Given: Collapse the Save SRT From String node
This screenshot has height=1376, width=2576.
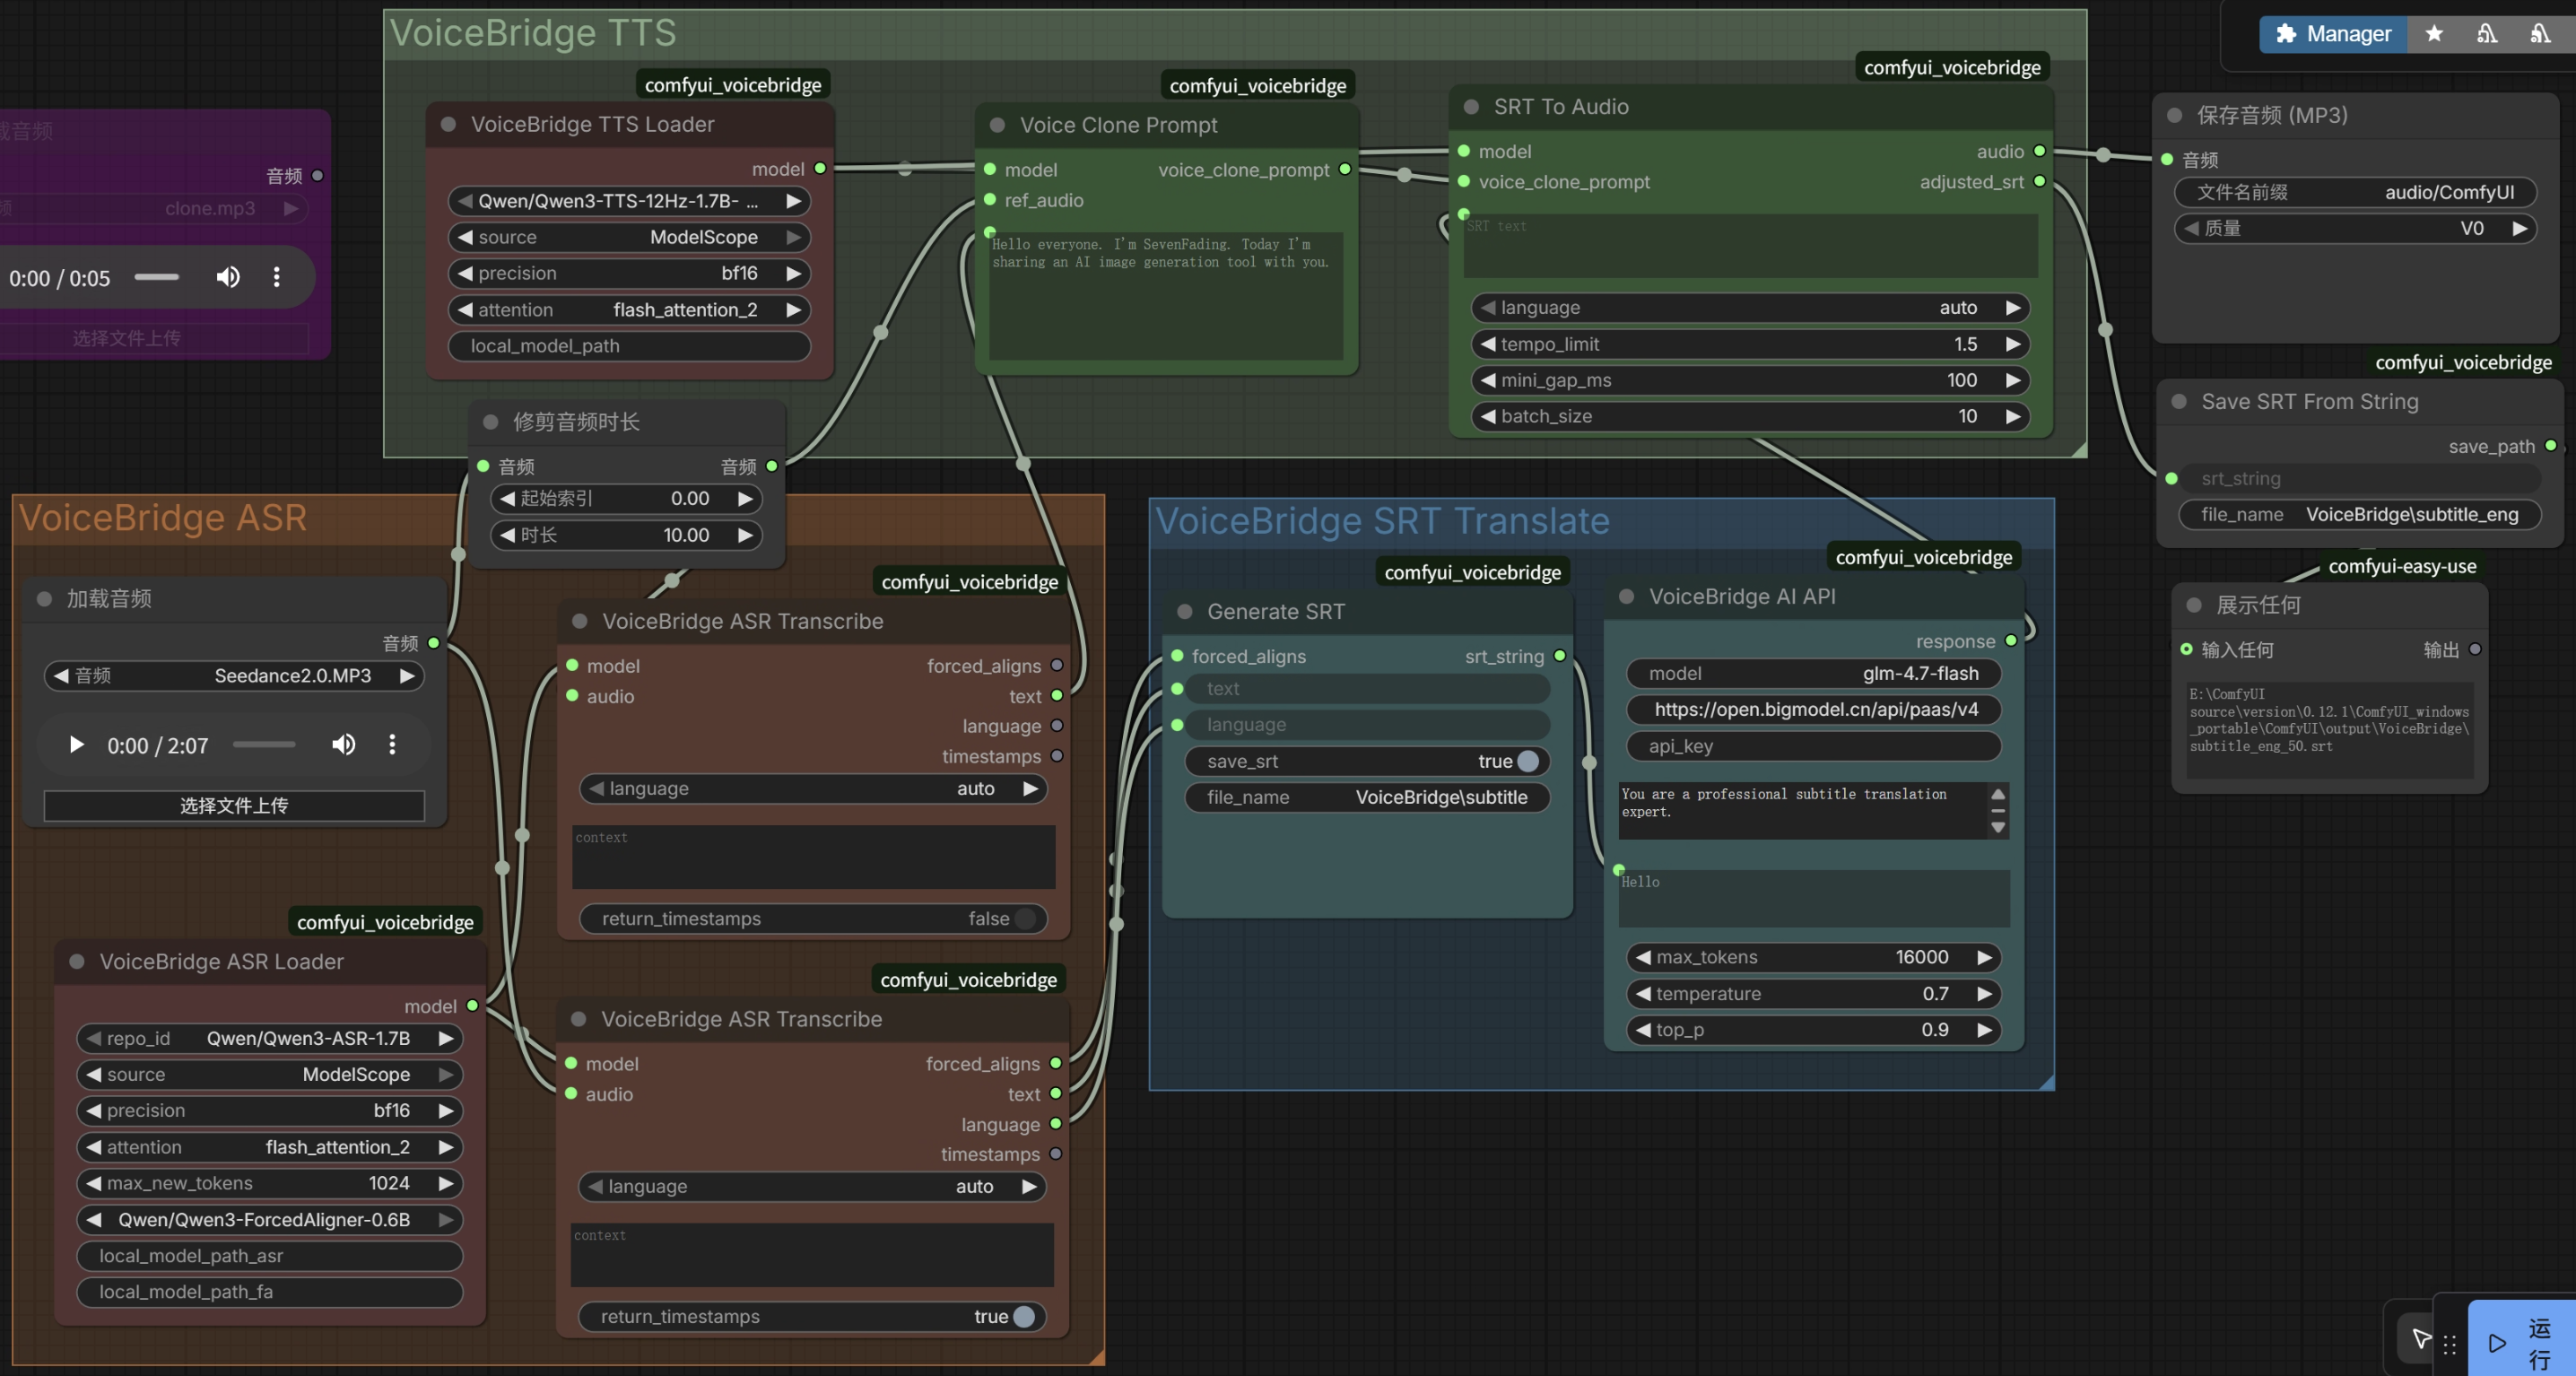Looking at the screenshot, I should pos(2179,402).
